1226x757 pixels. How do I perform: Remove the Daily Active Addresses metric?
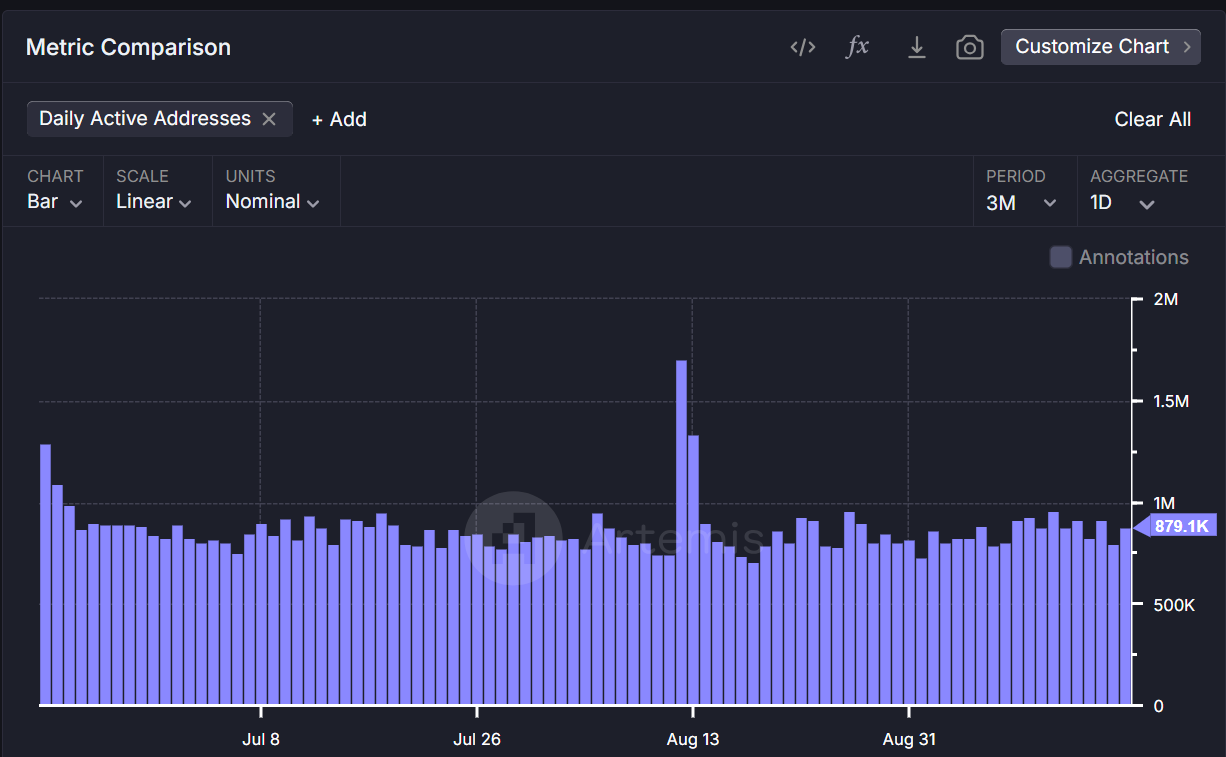pyautogui.click(x=268, y=118)
